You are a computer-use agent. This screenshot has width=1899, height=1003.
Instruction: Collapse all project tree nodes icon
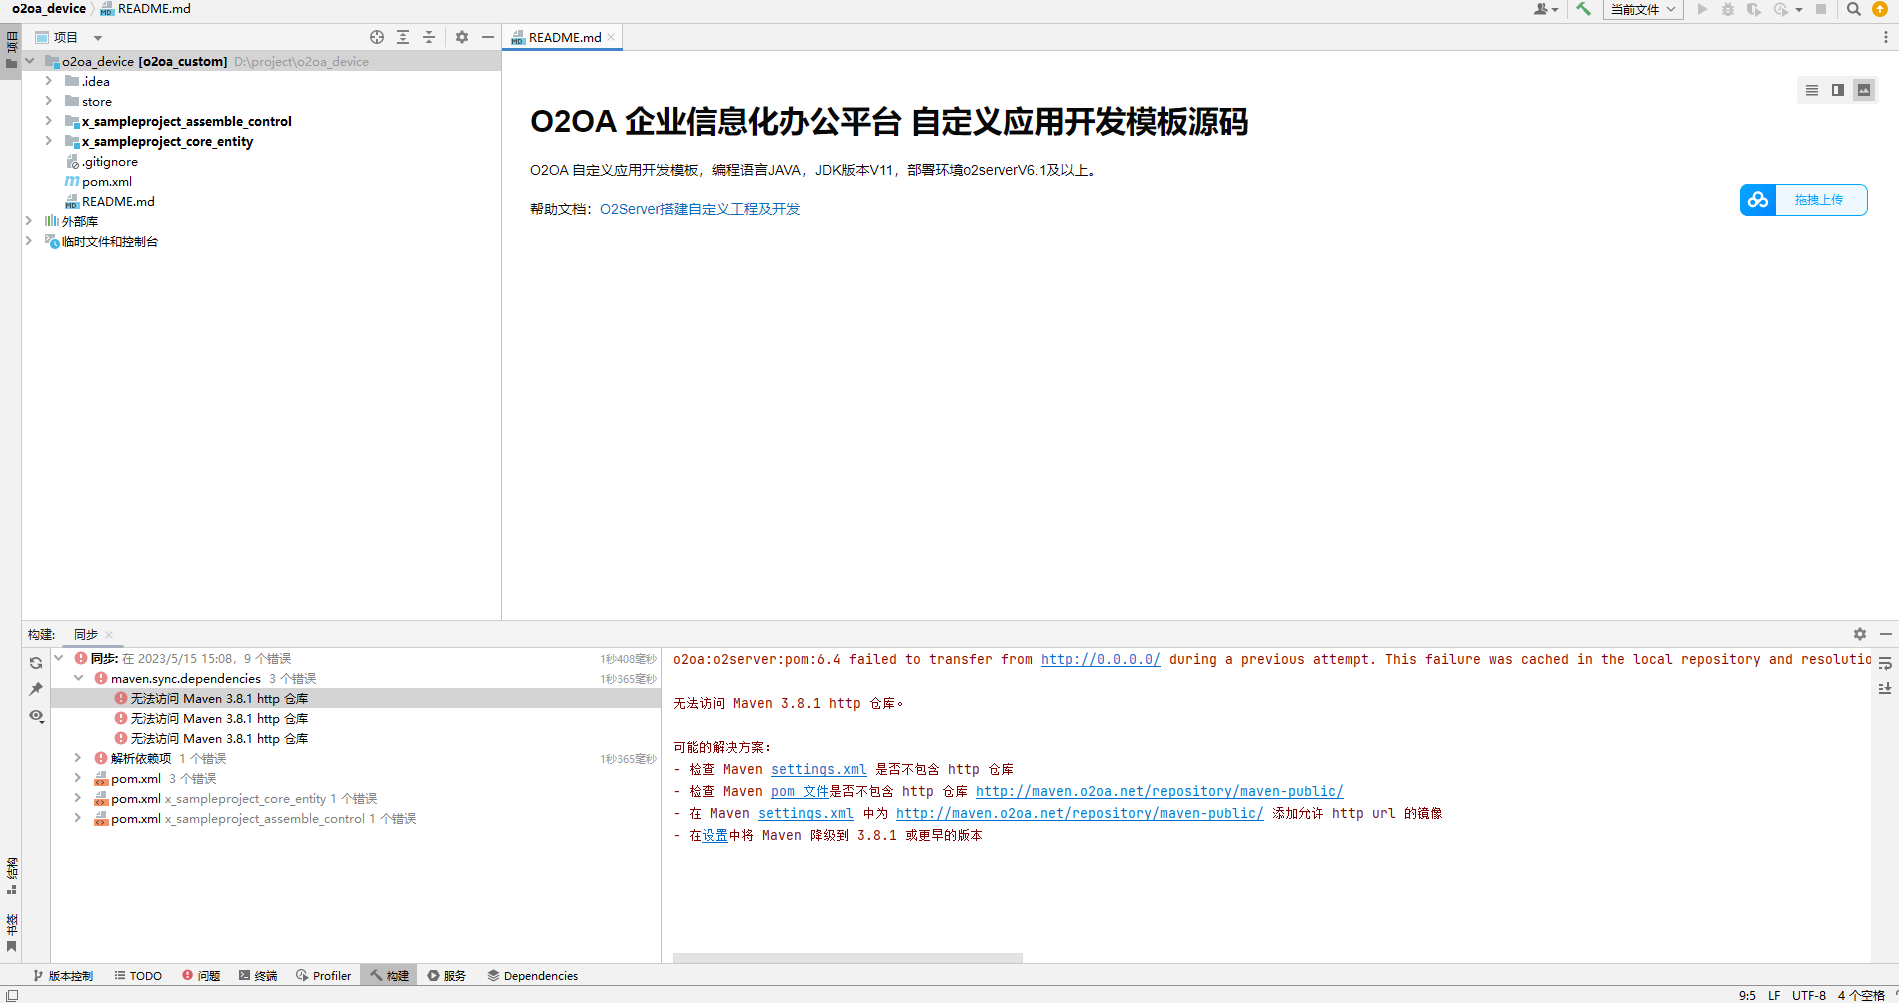click(x=429, y=37)
